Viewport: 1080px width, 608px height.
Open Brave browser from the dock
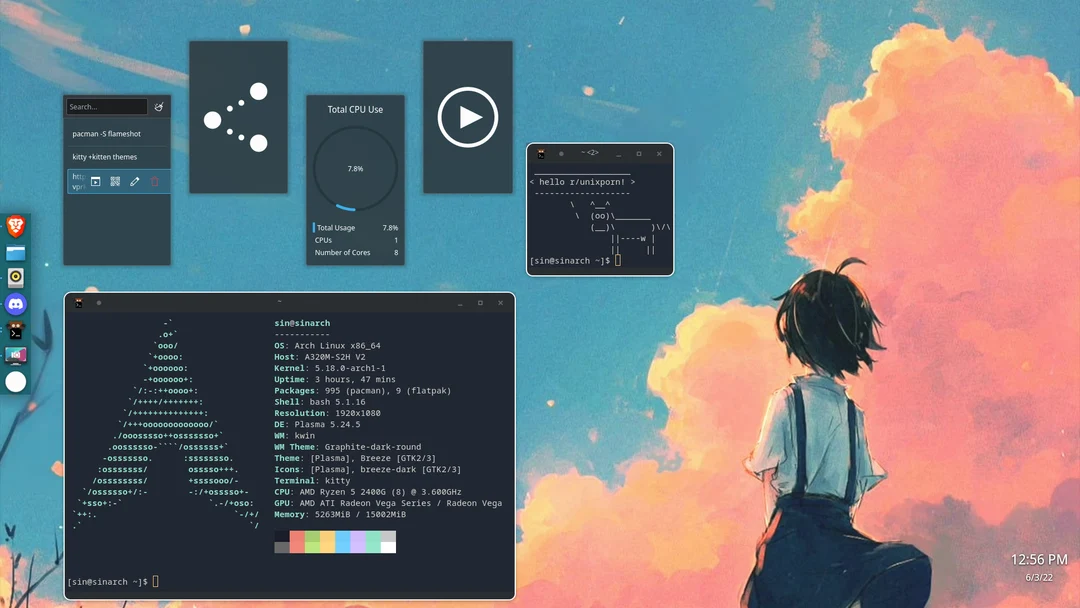coord(15,224)
